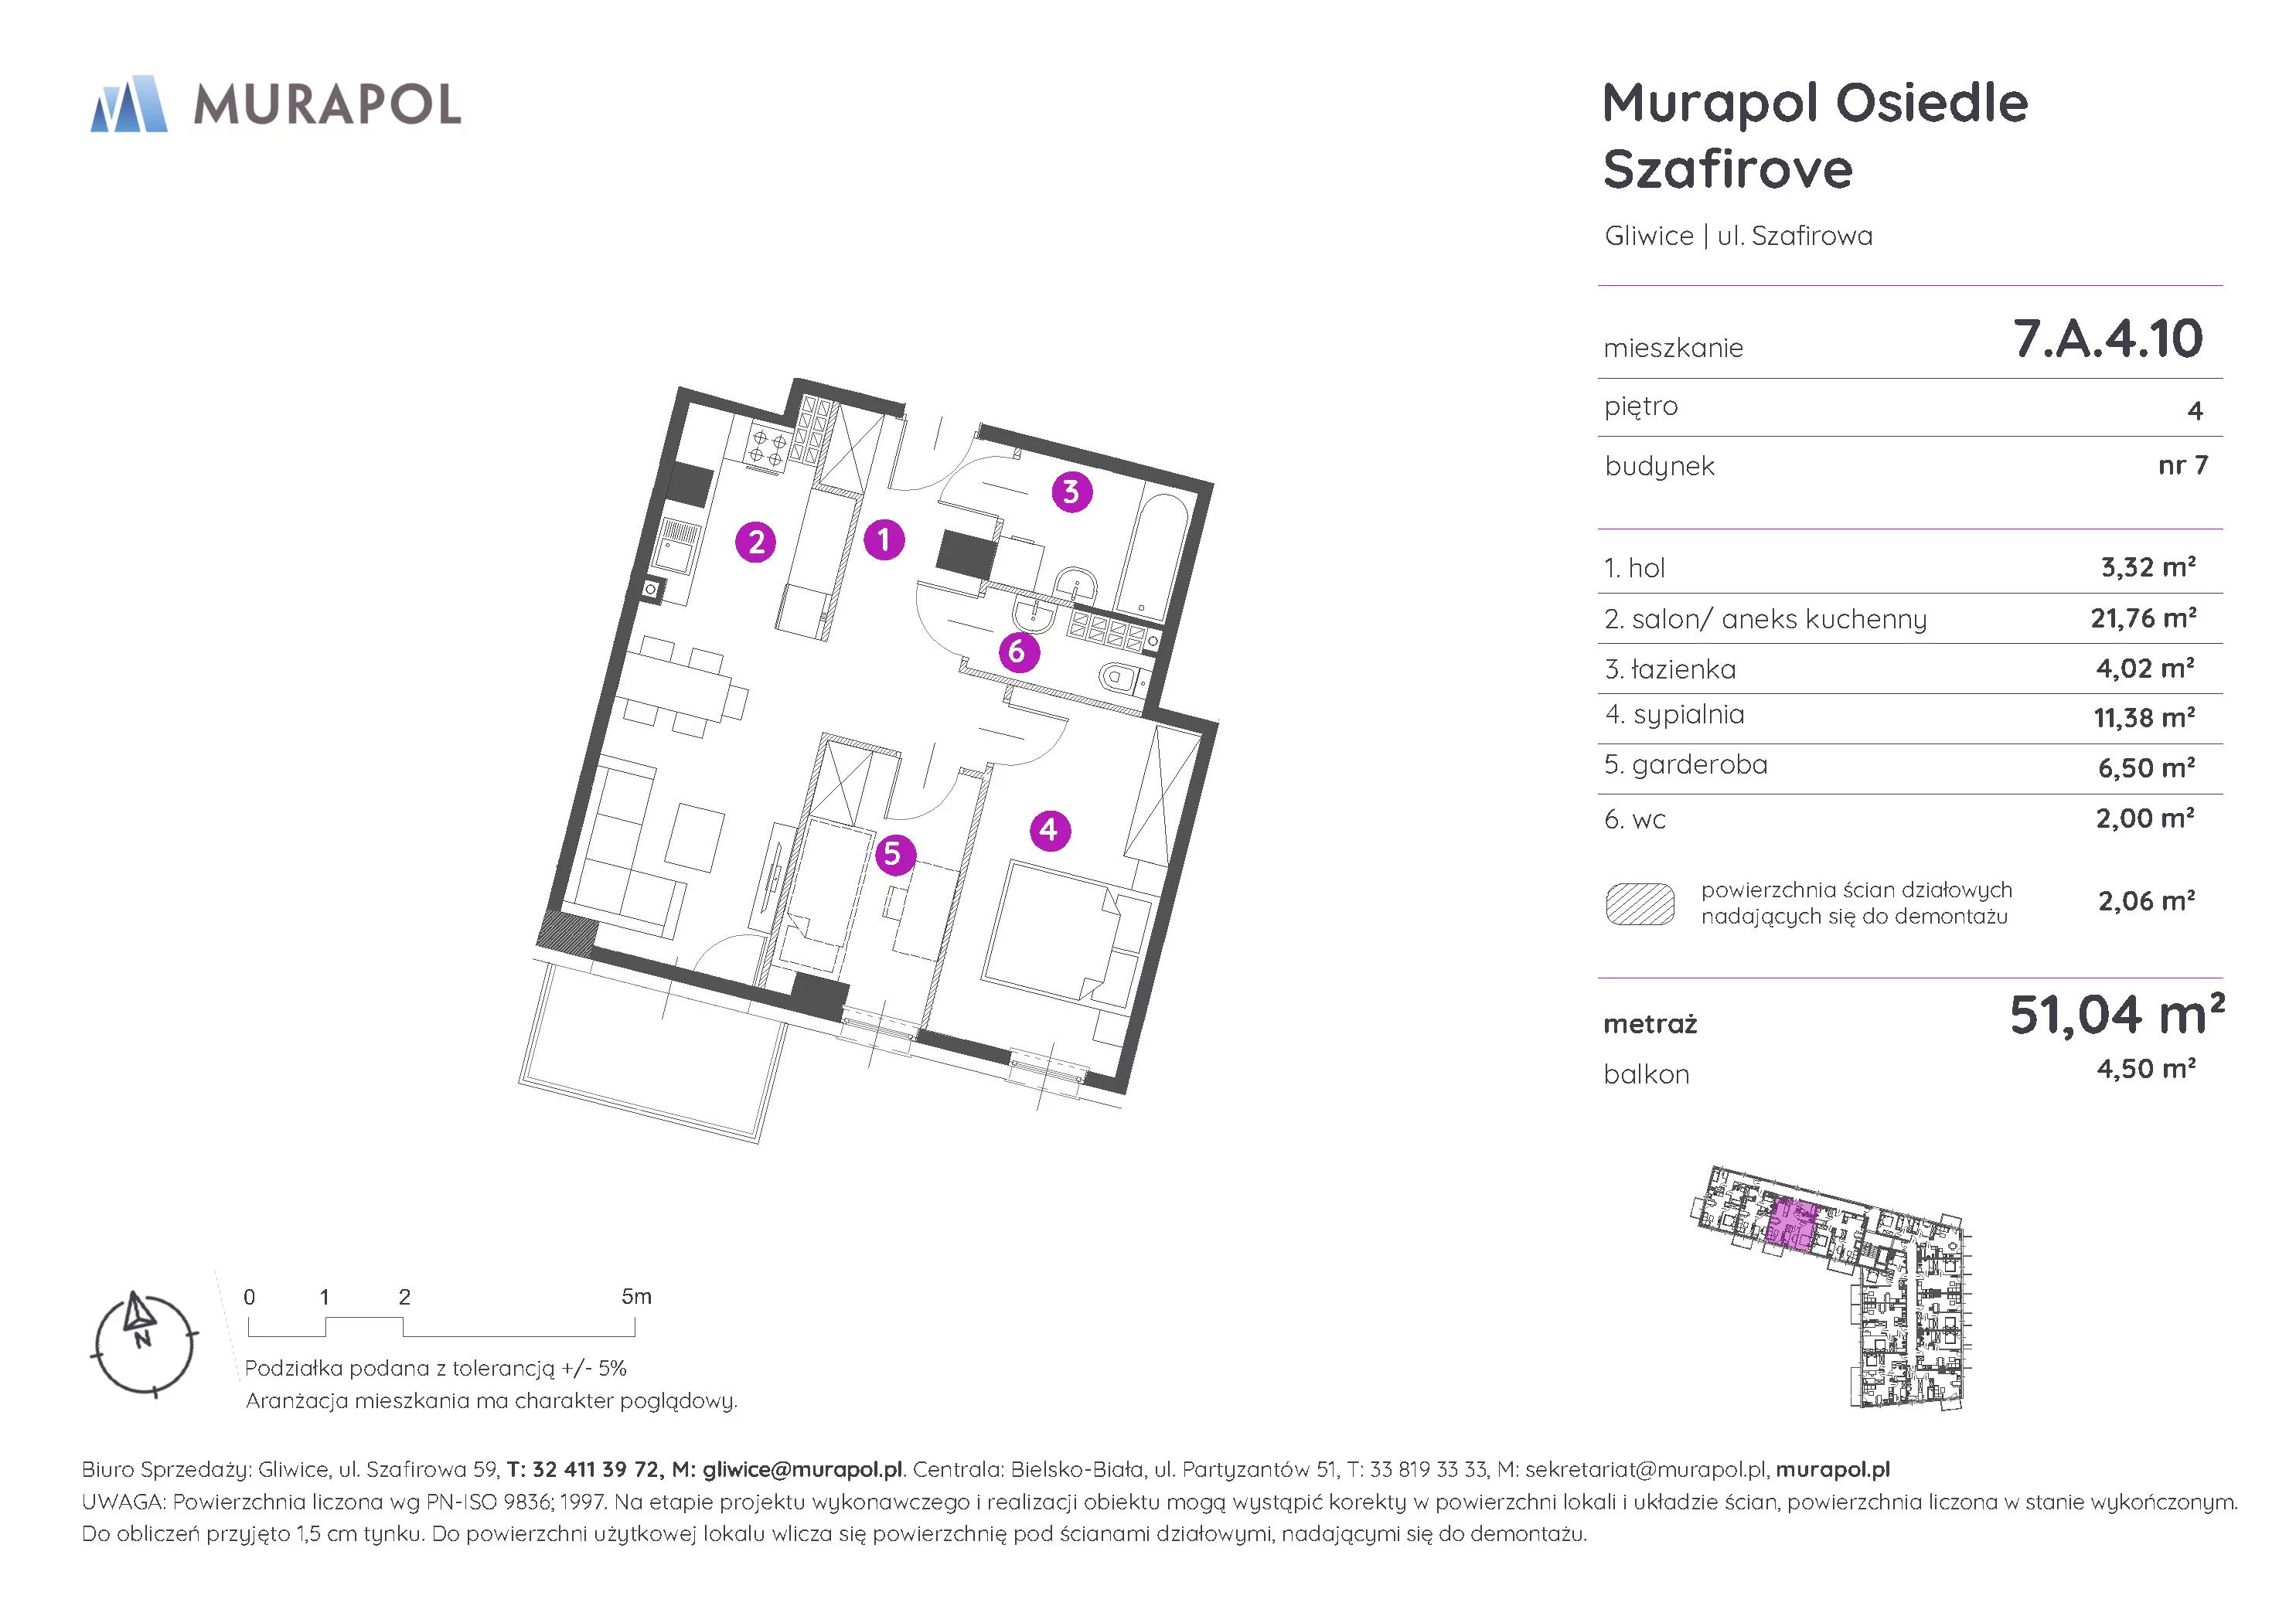Click the partition walls area '2,06 m²'
The height and width of the screenshot is (1623, 2296).
[2146, 901]
